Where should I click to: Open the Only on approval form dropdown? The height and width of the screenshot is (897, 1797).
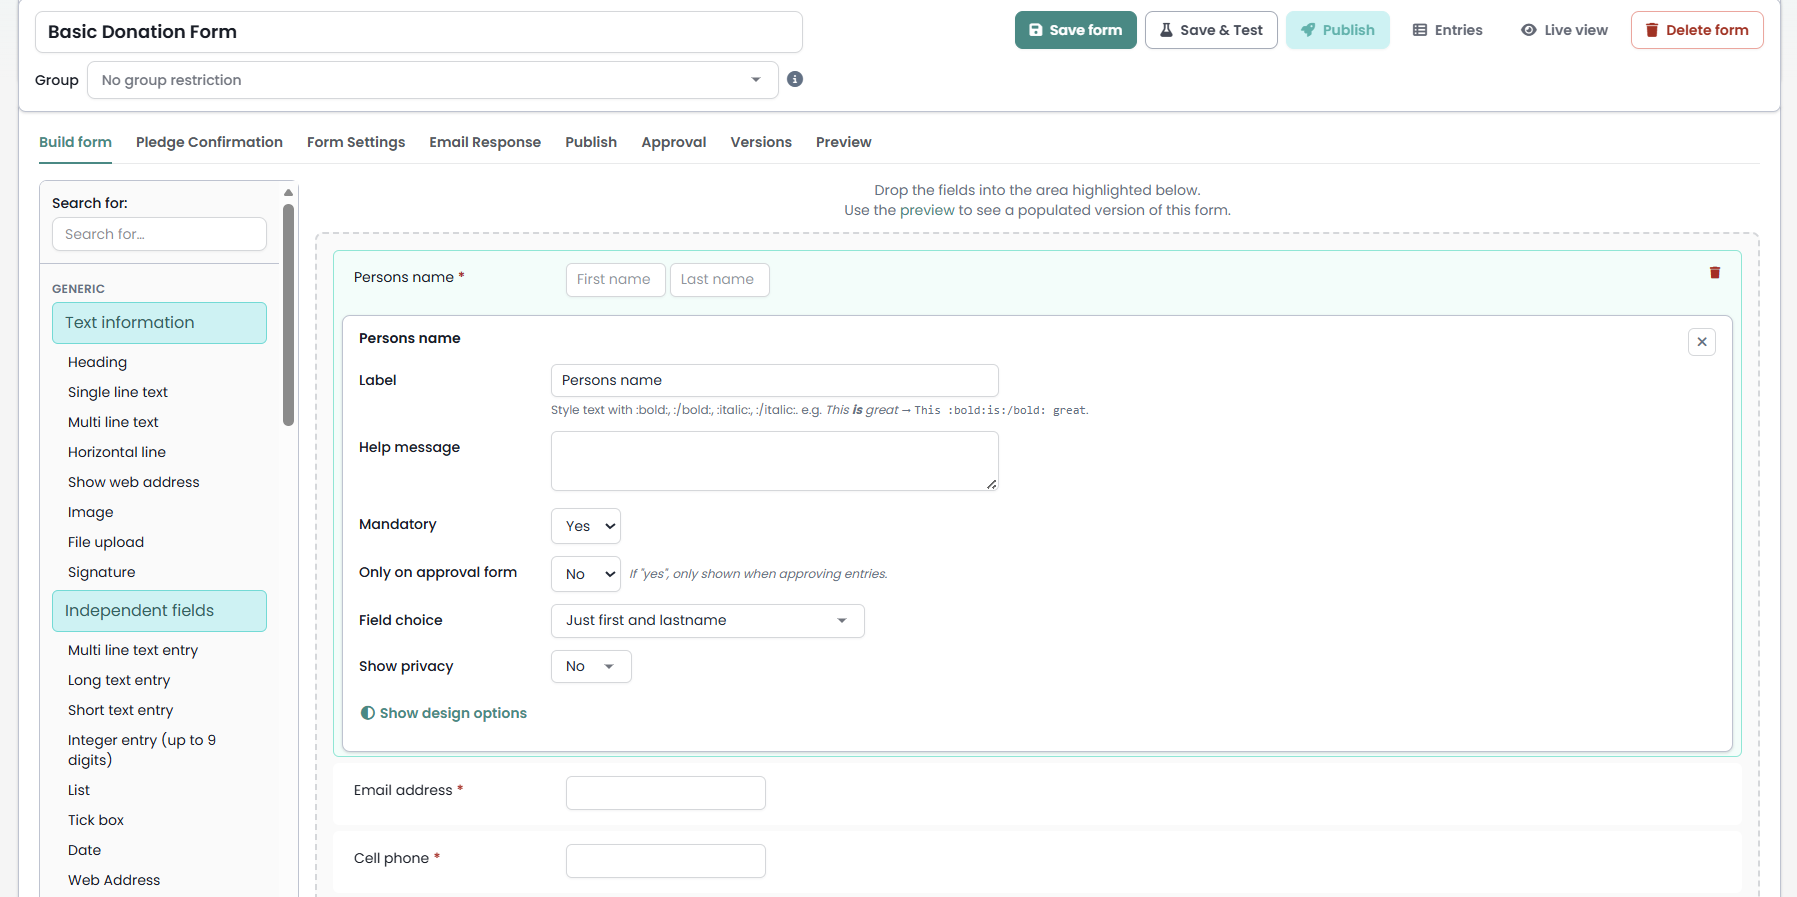[586, 574]
